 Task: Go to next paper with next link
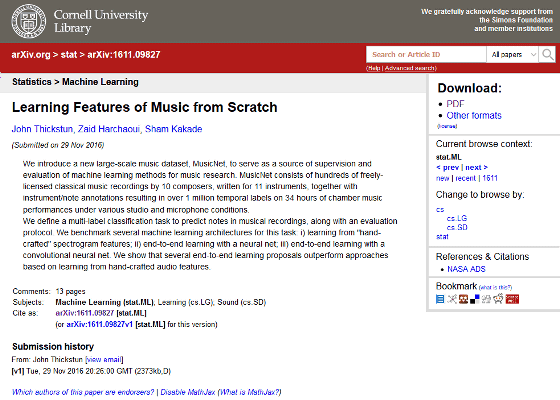click(x=476, y=167)
